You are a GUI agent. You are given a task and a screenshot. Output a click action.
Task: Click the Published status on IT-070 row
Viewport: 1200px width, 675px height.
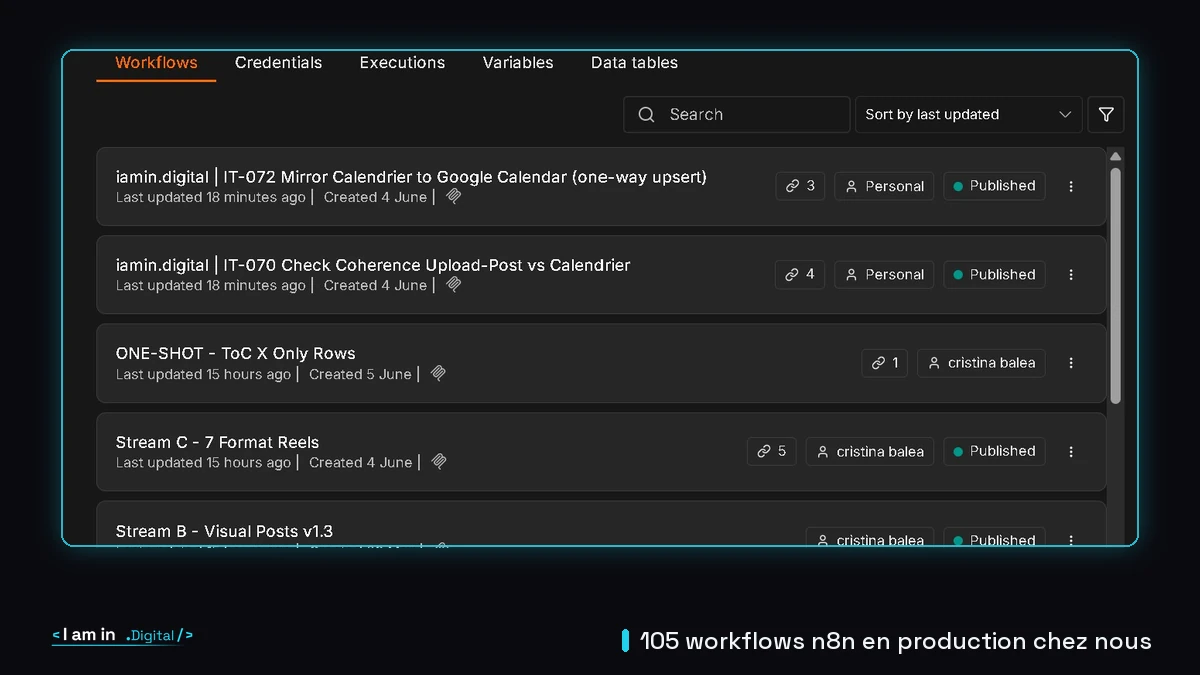click(994, 274)
